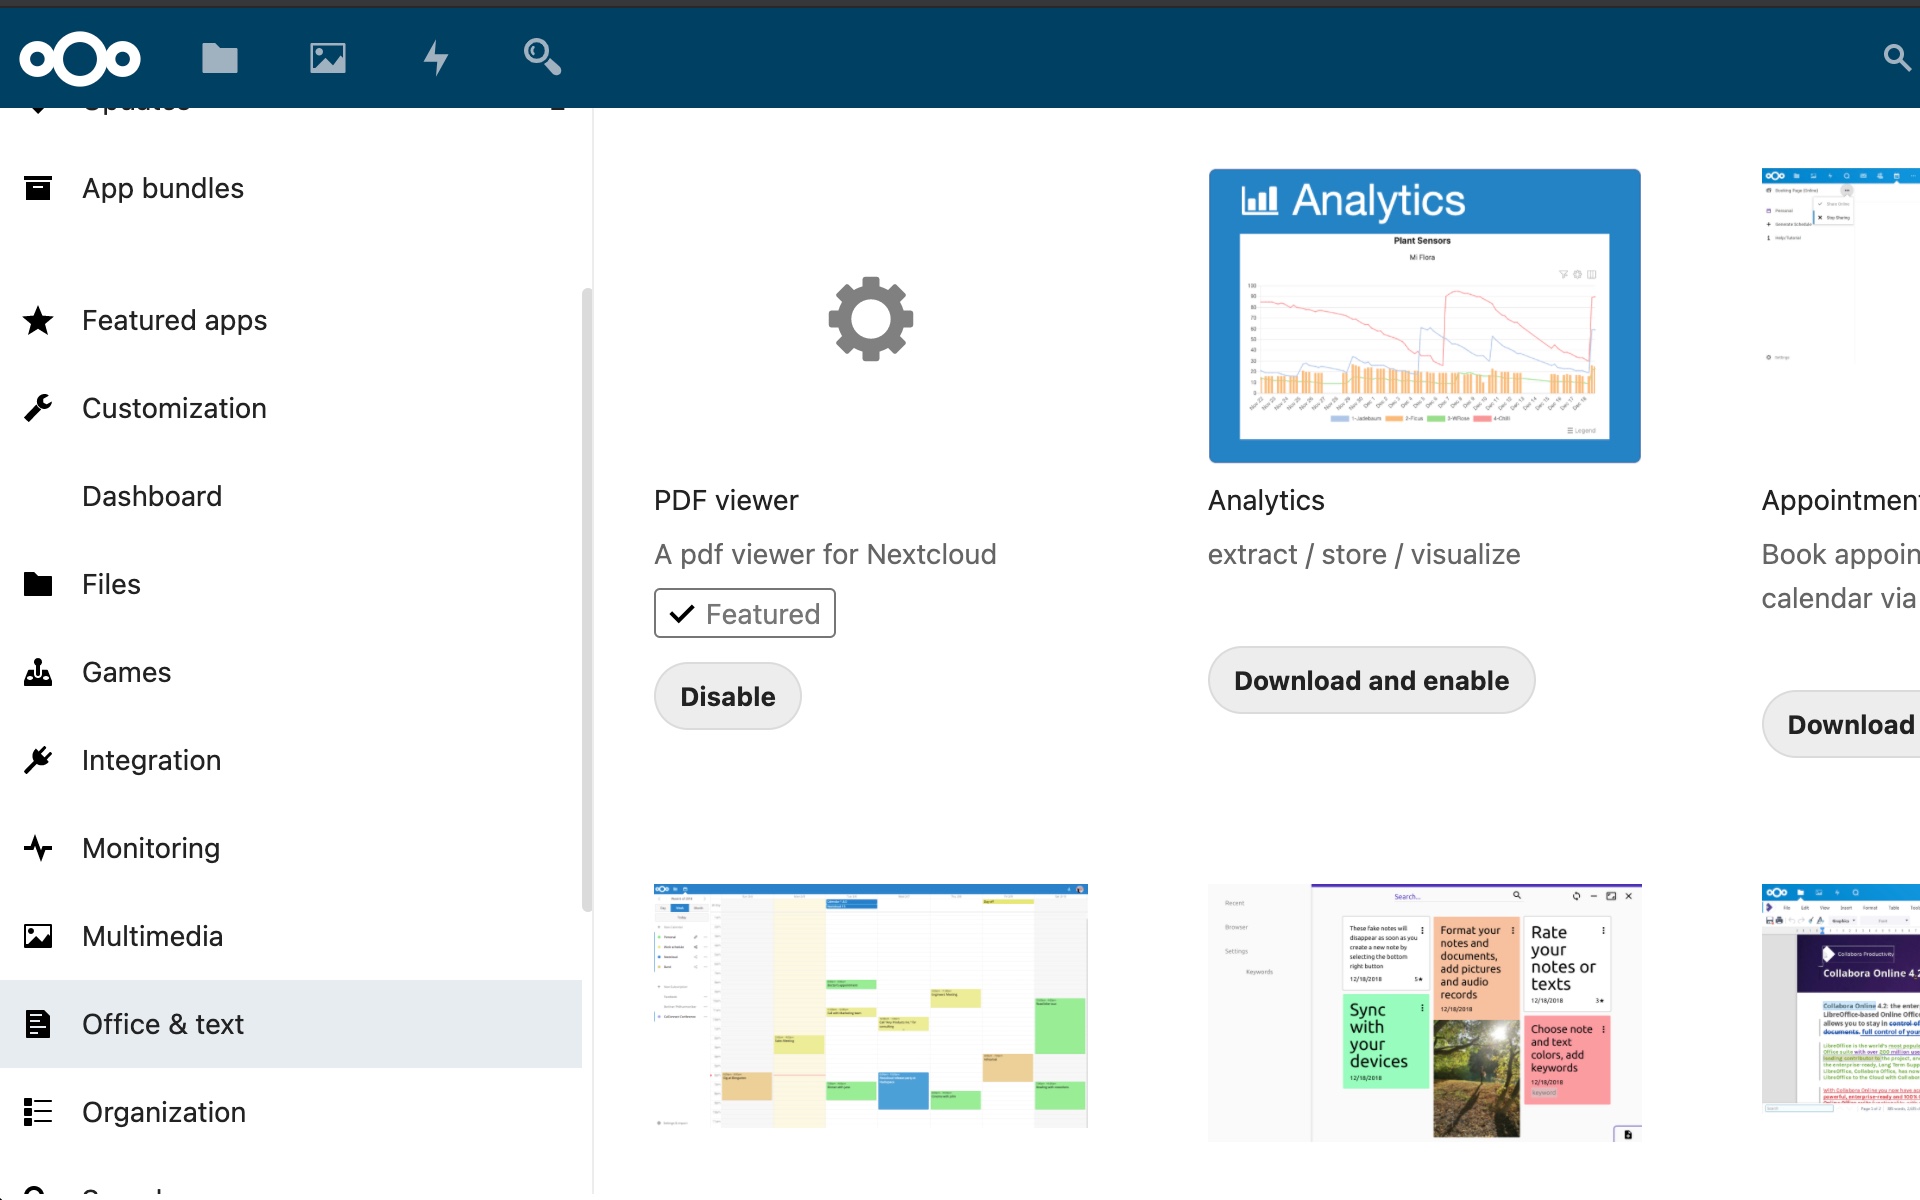Click the Featured badge on PDF viewer
Screen dimensions: 1920x1200
(745, 613)
